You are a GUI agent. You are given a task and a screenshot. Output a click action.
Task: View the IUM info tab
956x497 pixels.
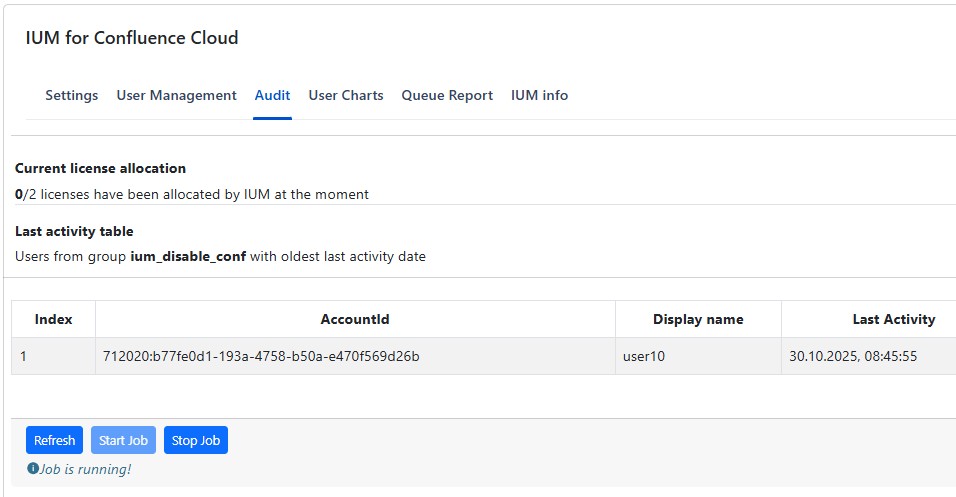click(x=539, y=96)
